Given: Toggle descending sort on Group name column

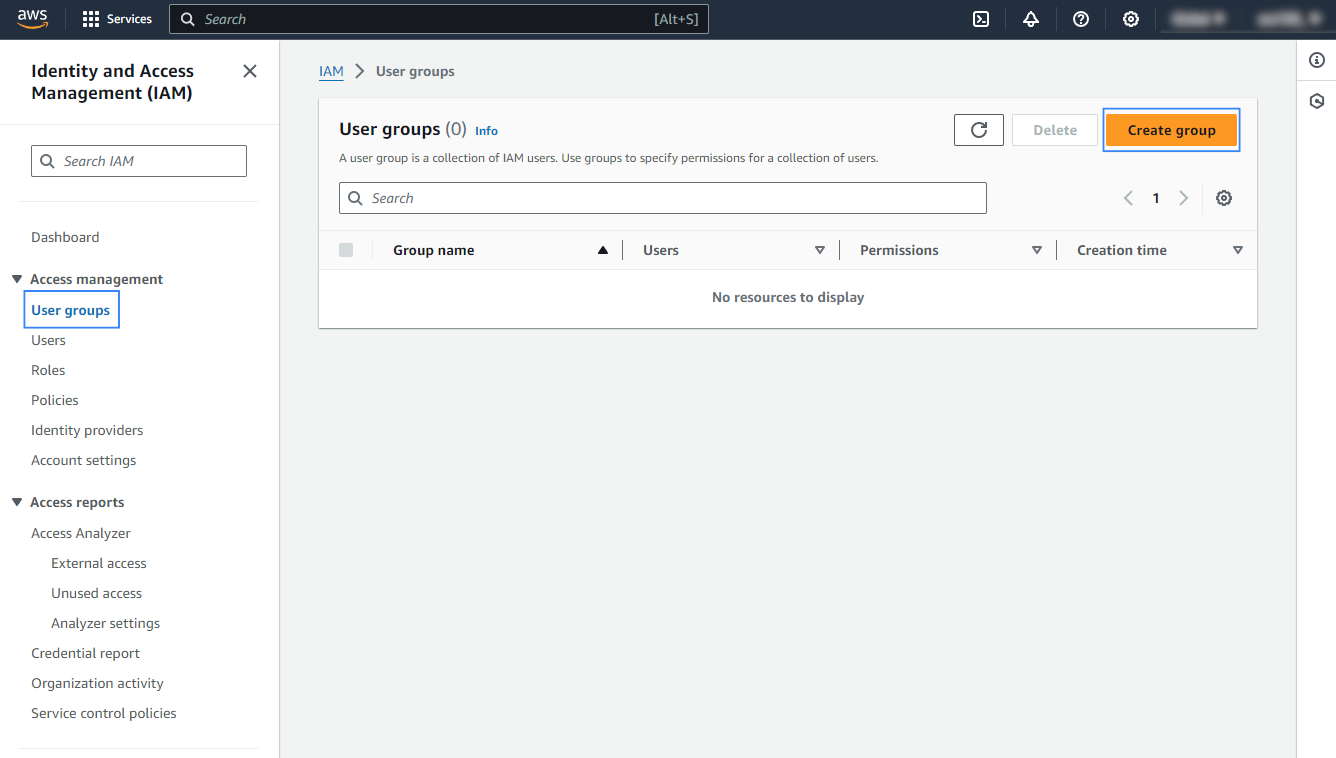Looking at the screenshot, I should tap(602, 249).
